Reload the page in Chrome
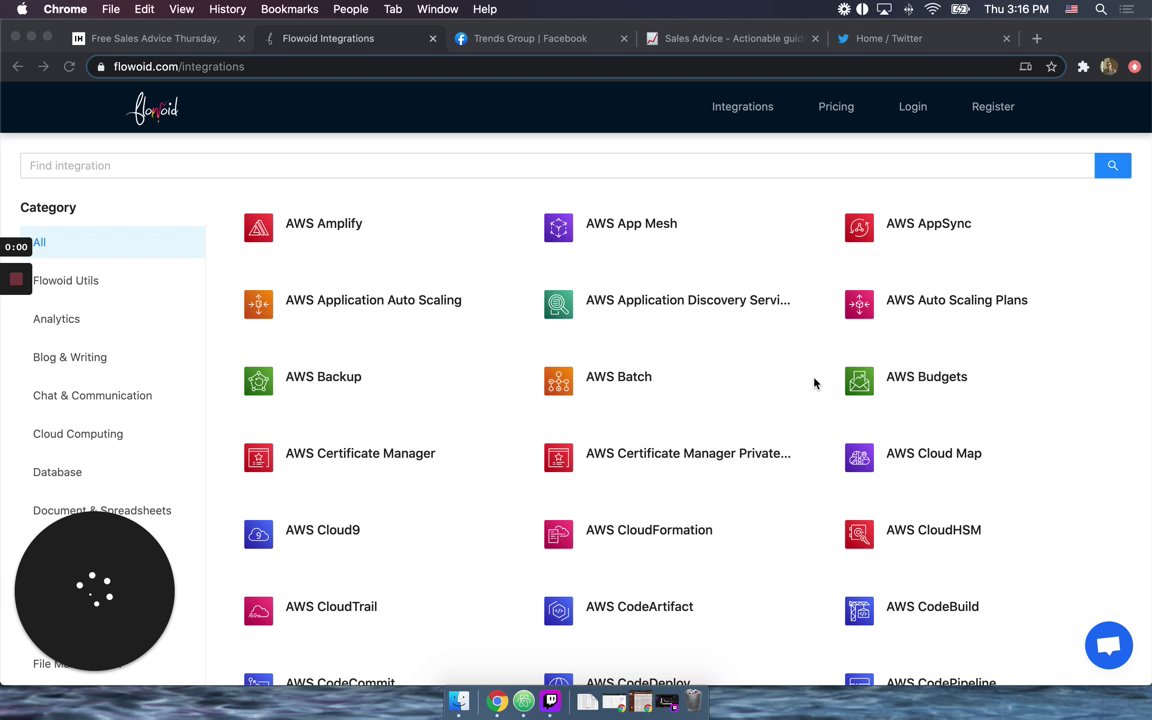The height and width of the screenshot is (720, 1152). click(x=69, y=66)
